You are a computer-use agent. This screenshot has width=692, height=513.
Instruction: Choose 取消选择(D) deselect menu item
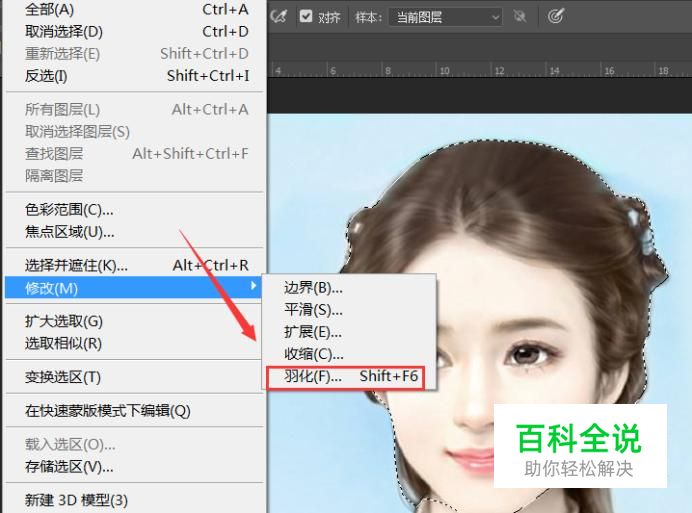click(x=135, y=31)
